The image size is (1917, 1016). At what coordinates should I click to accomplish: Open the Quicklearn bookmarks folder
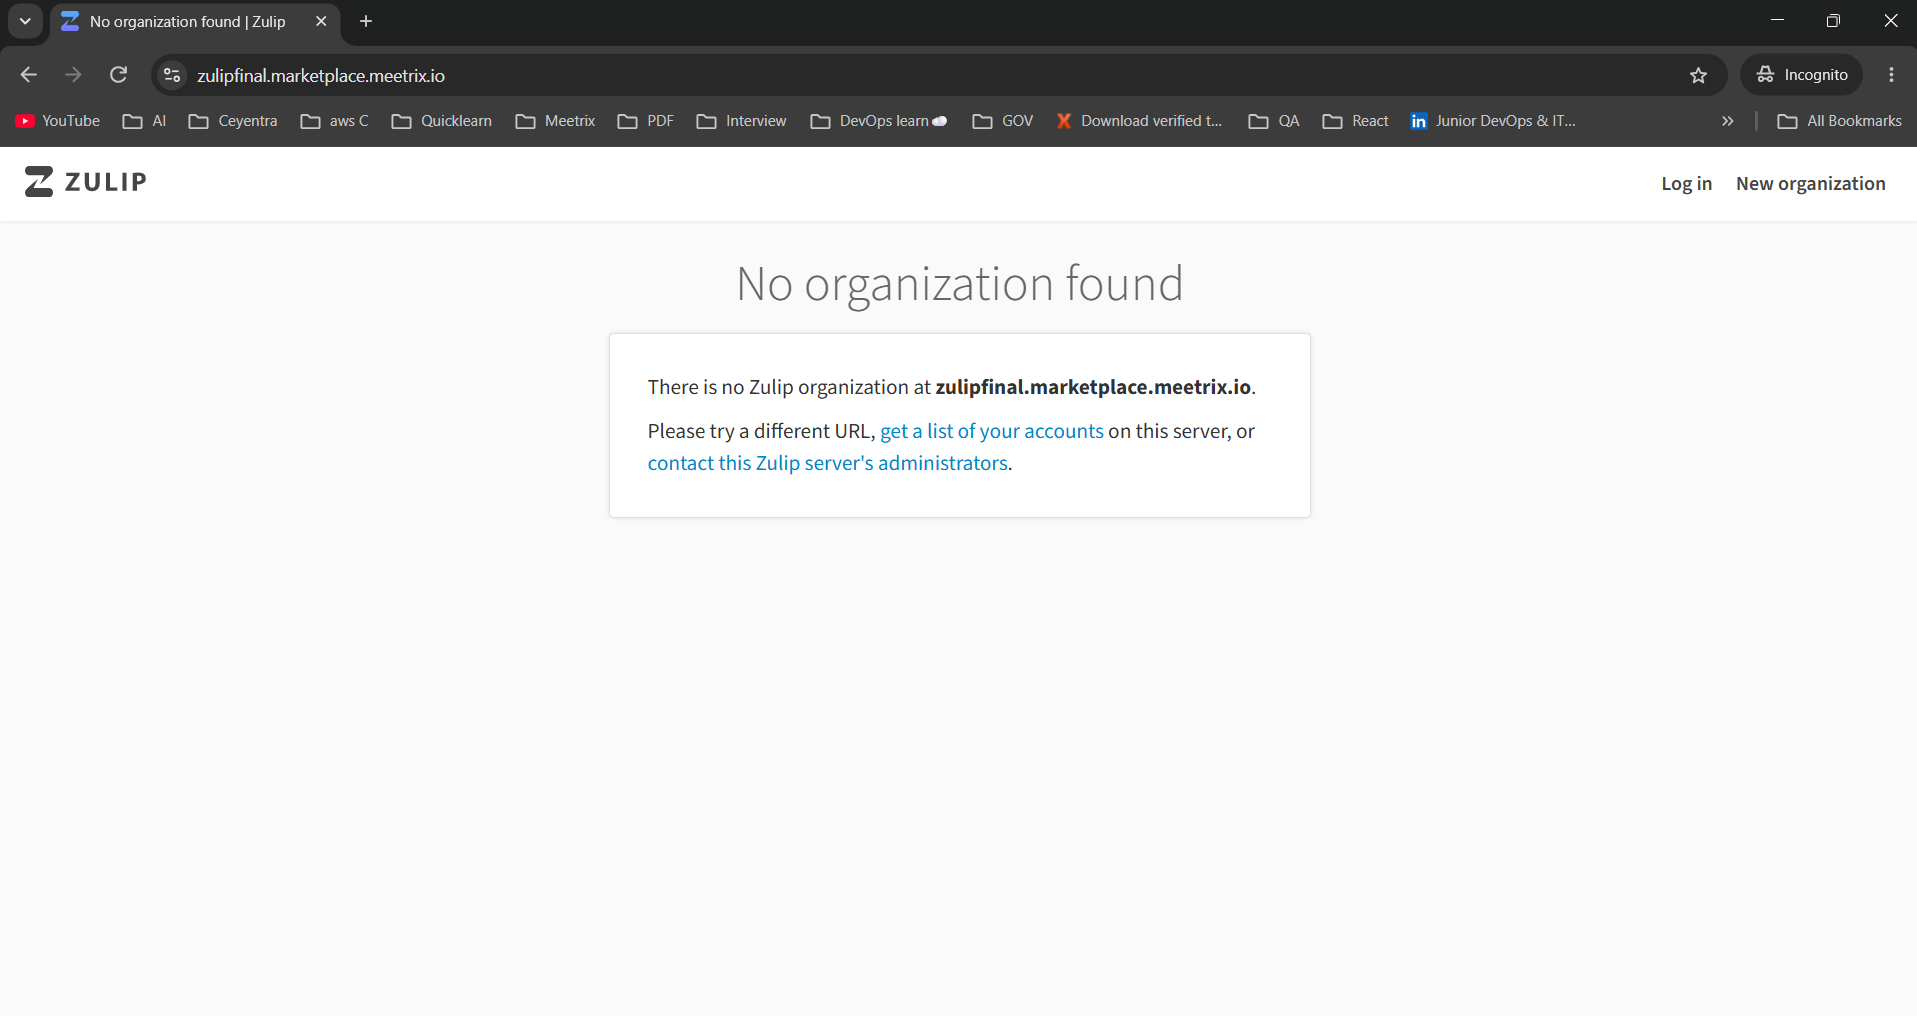point(442,121)
